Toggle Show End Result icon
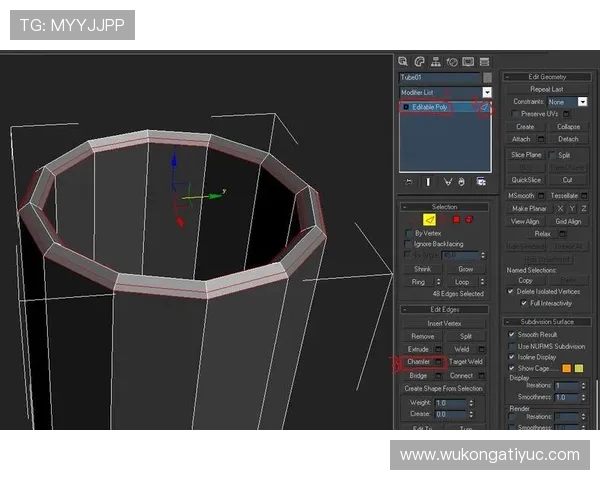 click(x=428, y=182)
